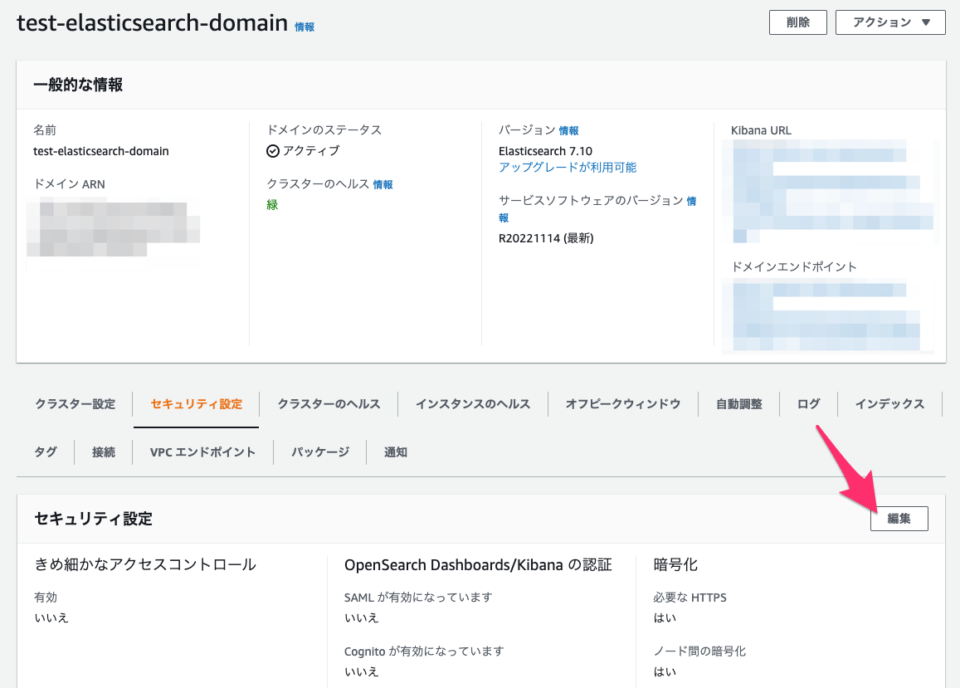Click the name value test-elasticsearch-domain under 名前
The image size is (960, 688).
tap(101, 151)
